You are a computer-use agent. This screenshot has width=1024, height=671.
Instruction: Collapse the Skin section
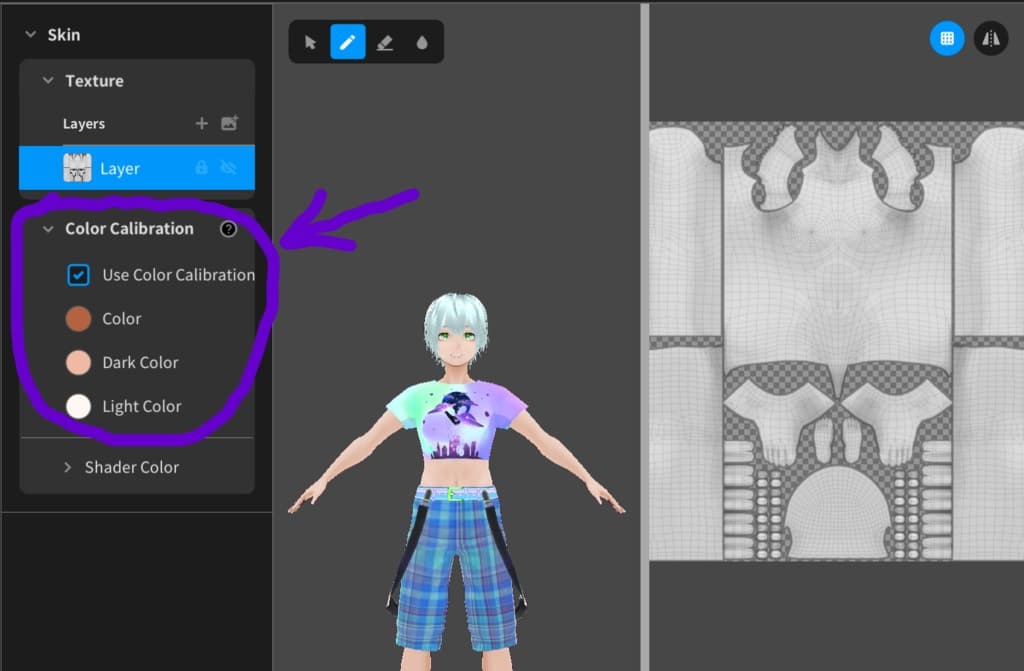[x=30, y=35]
